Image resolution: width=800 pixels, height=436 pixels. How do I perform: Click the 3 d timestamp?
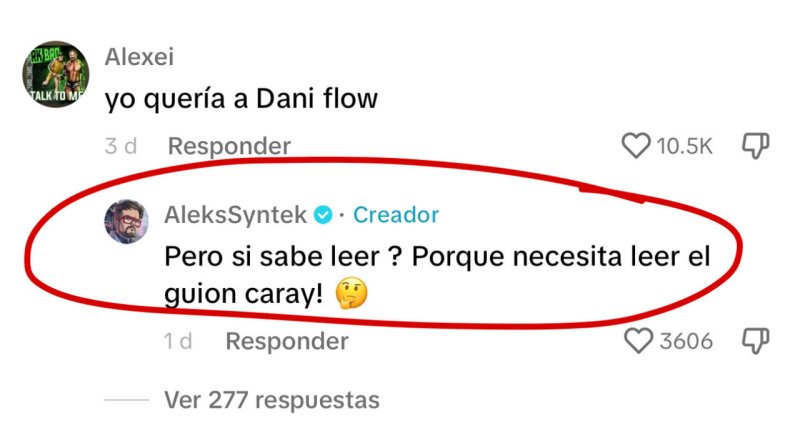121,146
